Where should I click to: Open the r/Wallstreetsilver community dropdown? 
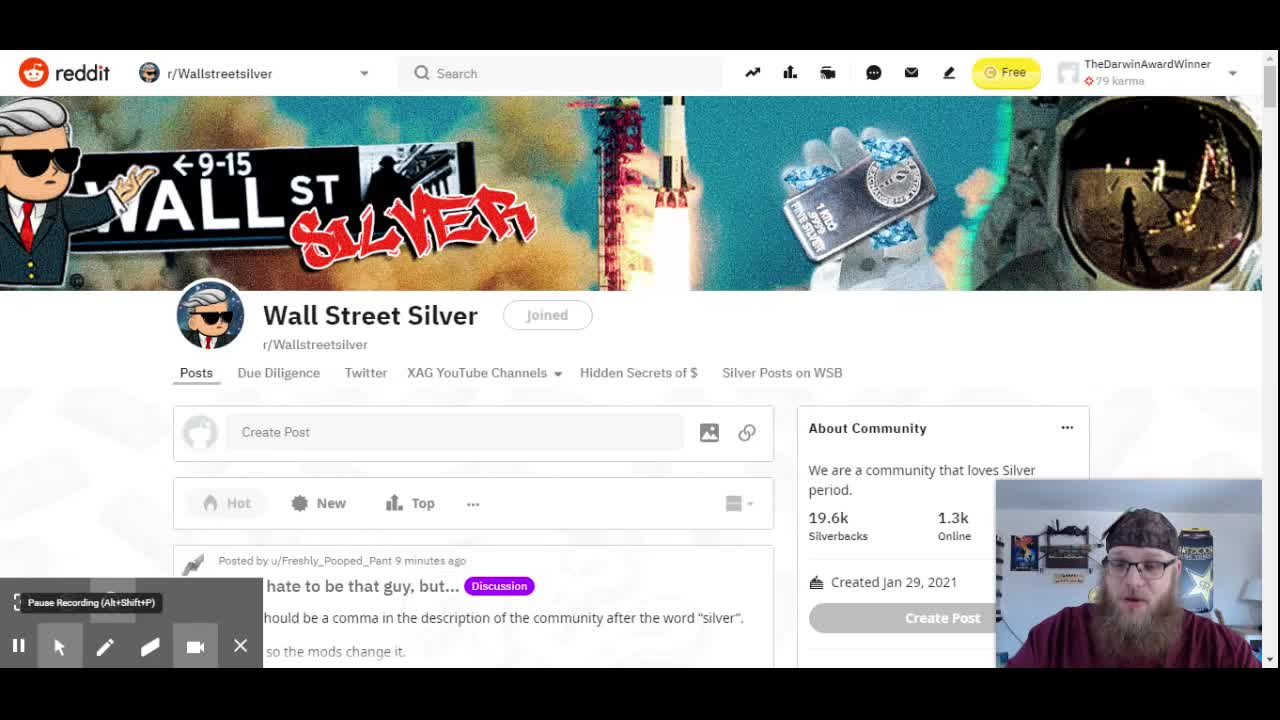click(255, 73)
